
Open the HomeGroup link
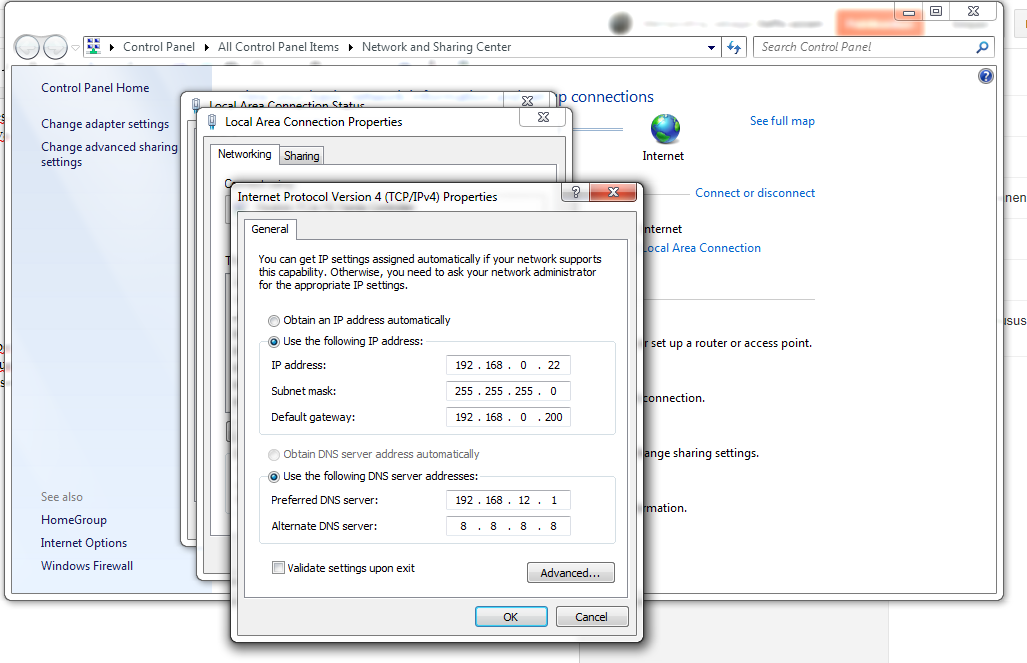click(73, 520)
